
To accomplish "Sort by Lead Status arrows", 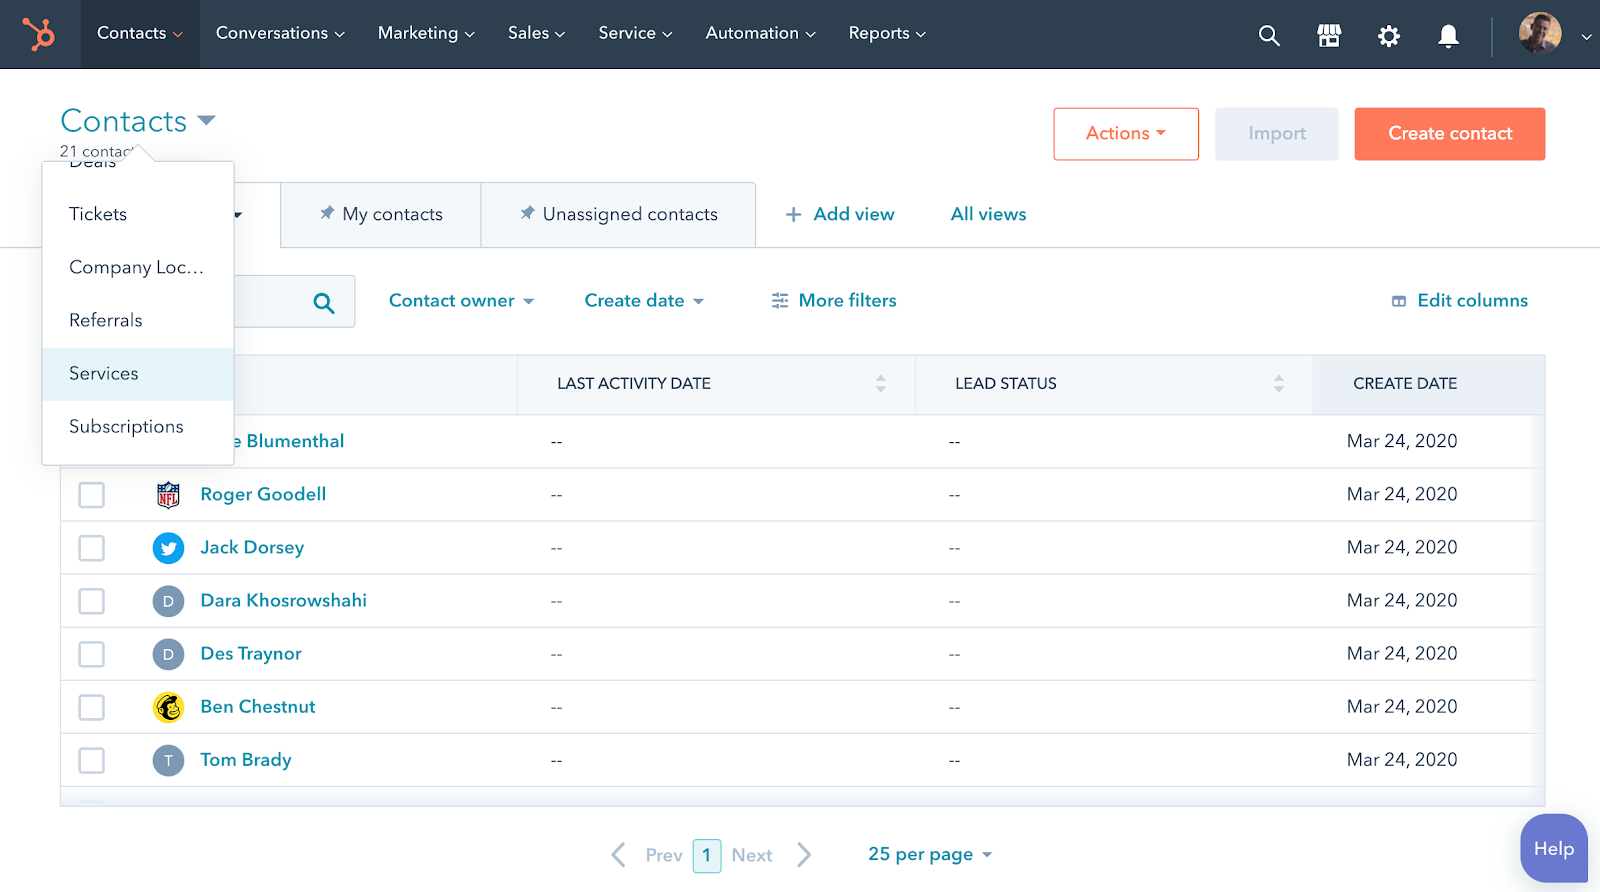I will (x=1279, y=384).
